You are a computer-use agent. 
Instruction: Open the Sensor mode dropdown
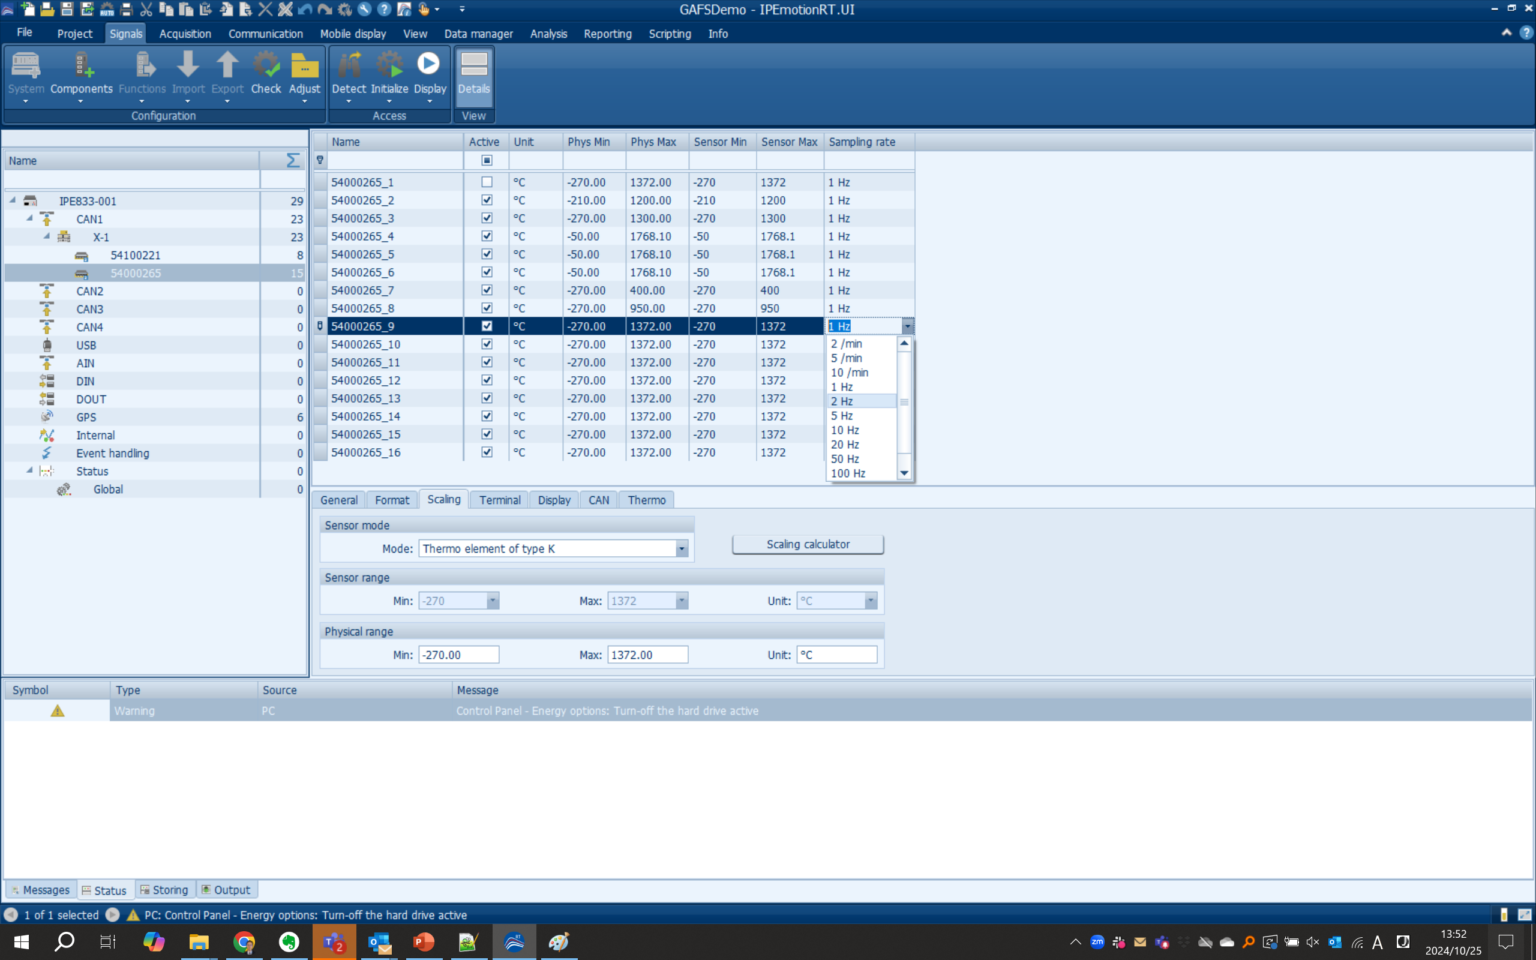[681, 549]
